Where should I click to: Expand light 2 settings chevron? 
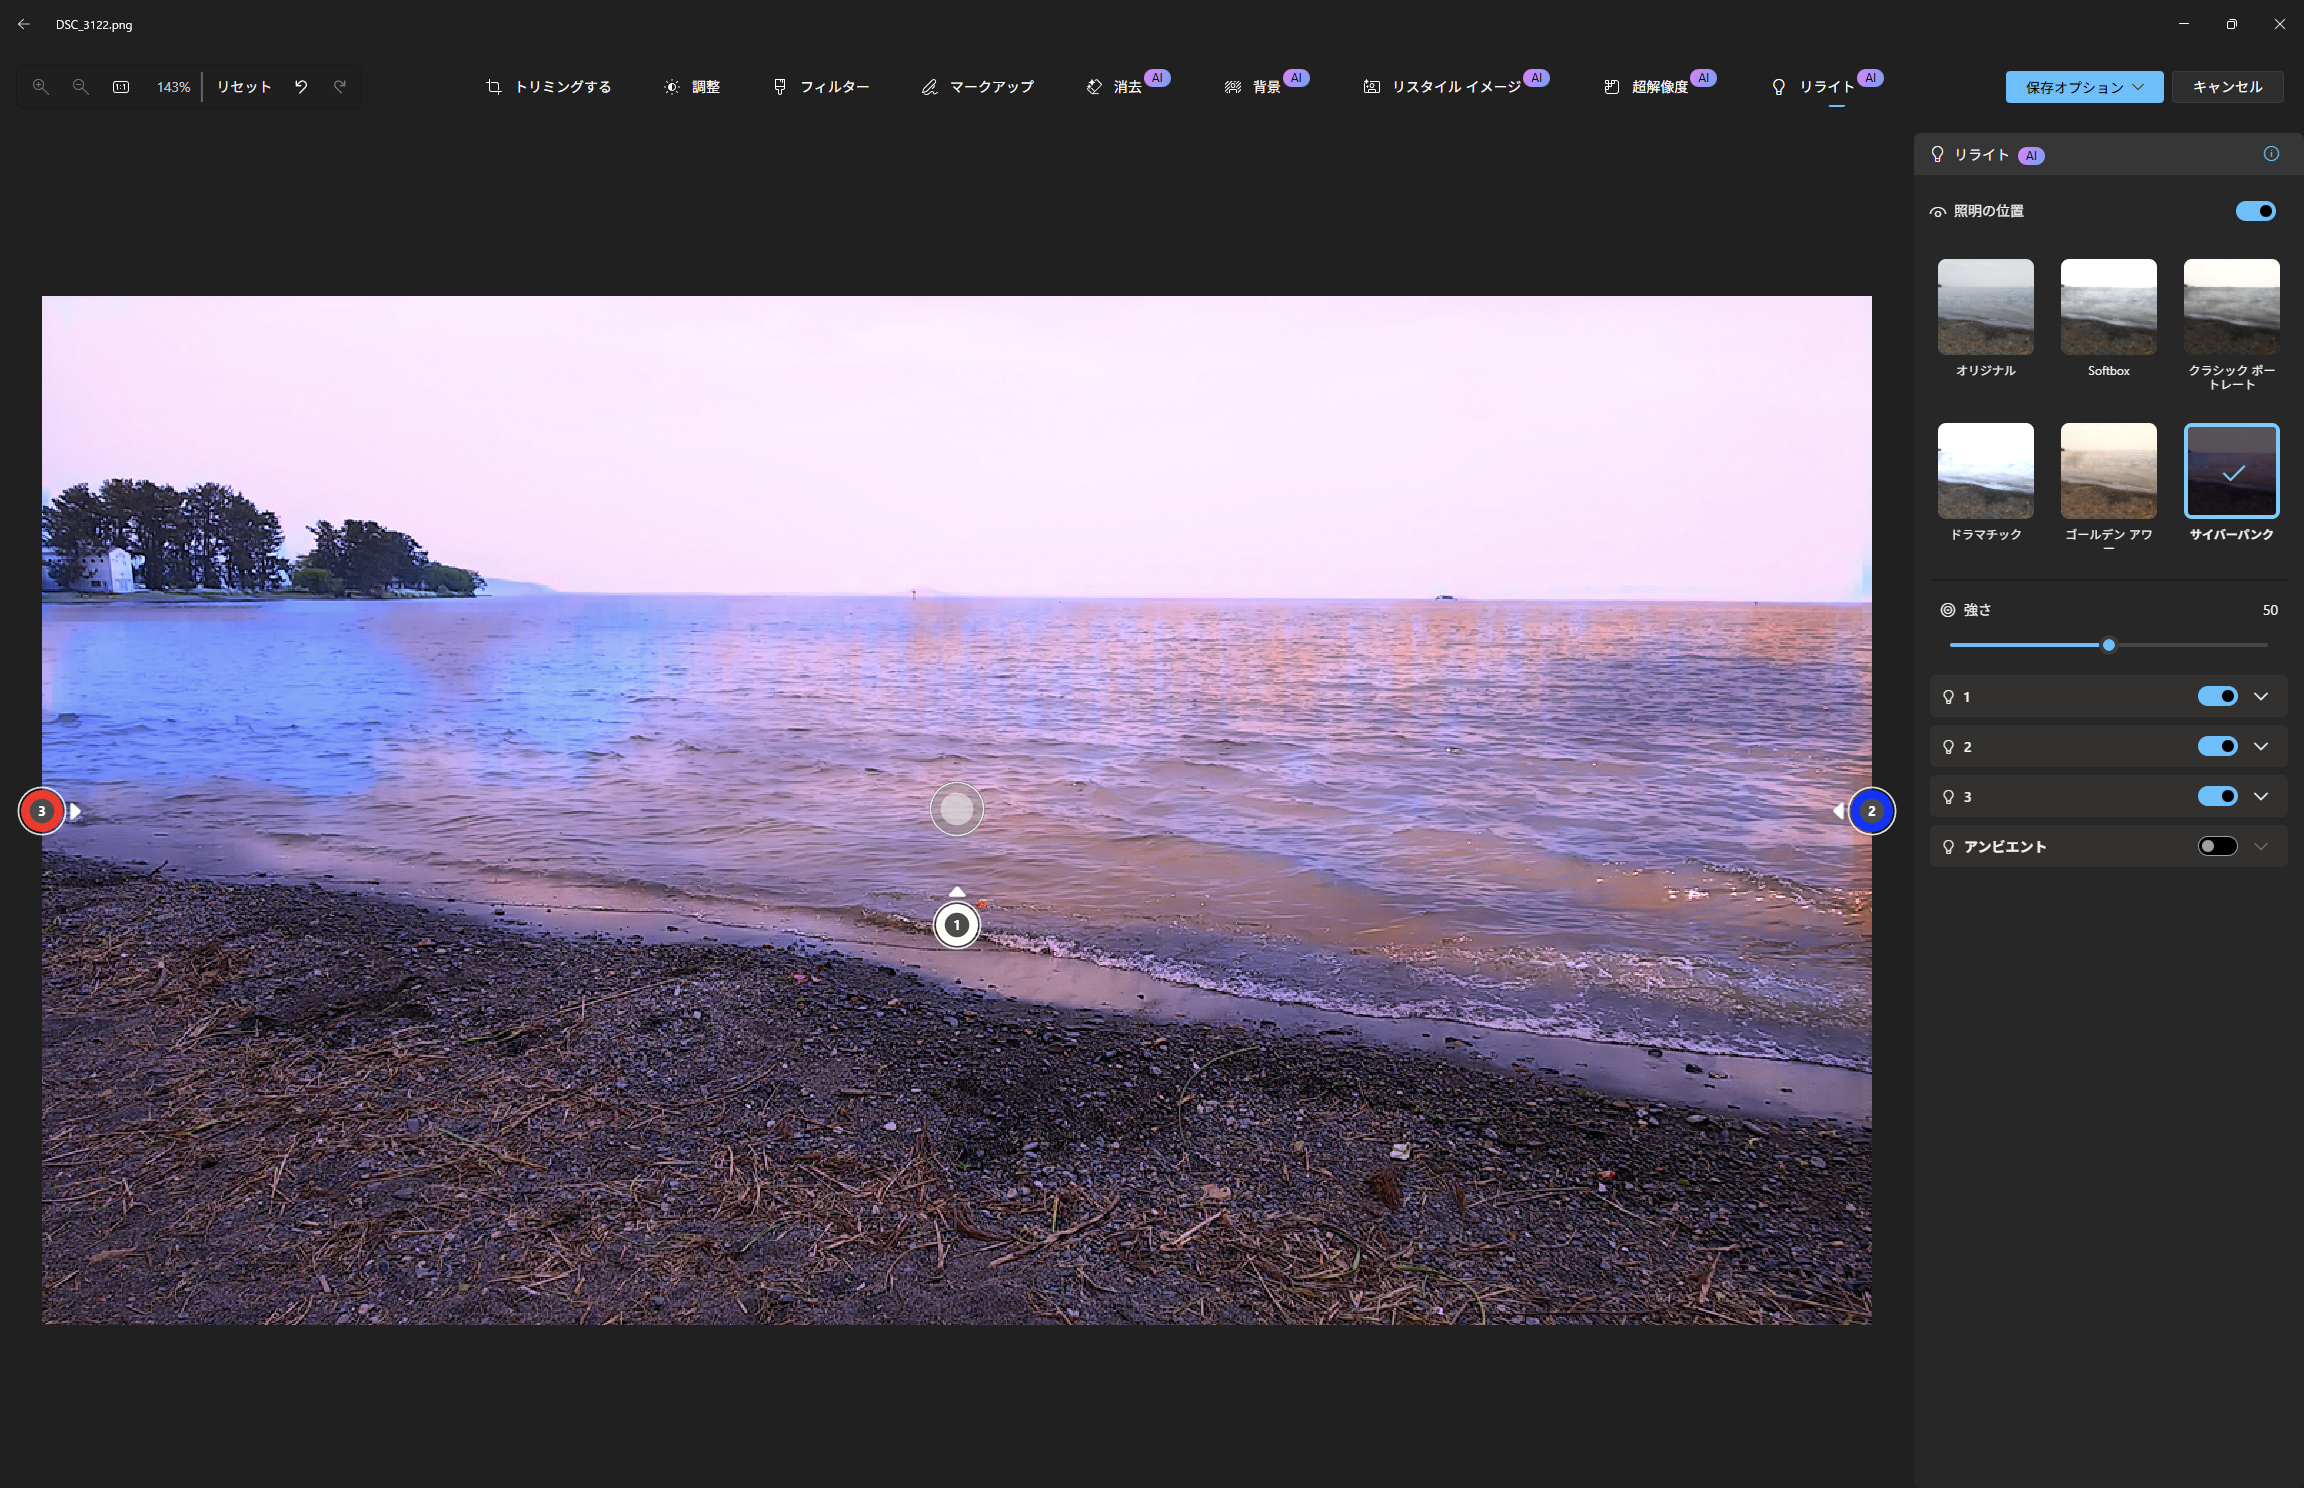(x=2261, y=747)
